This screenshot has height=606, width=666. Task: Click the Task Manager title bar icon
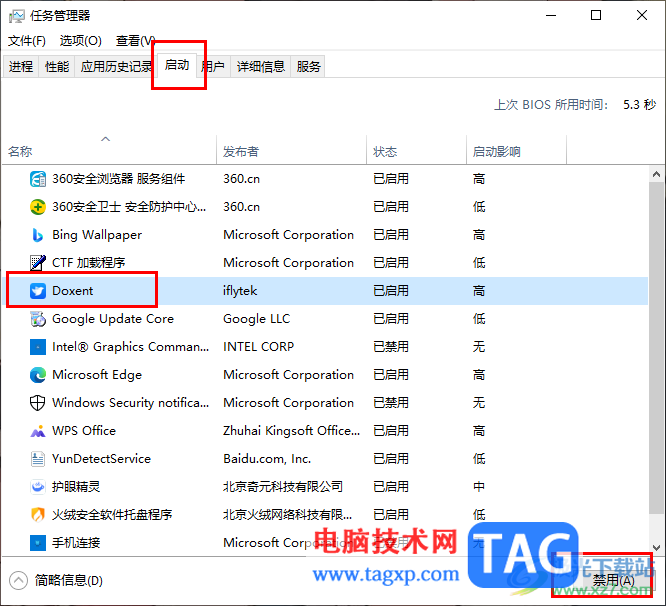tap(17, 16)
